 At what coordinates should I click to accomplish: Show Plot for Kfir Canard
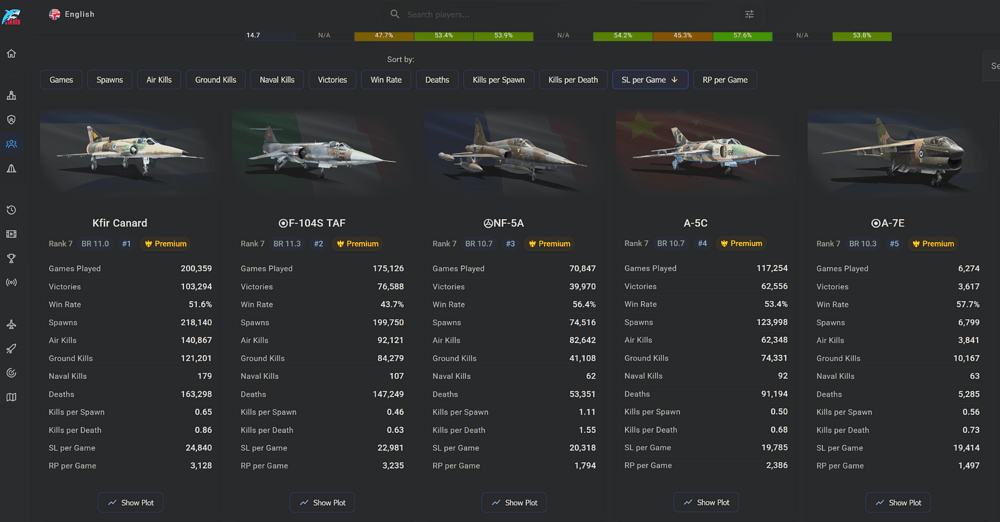pyautogui.click(x=131, y=503)
